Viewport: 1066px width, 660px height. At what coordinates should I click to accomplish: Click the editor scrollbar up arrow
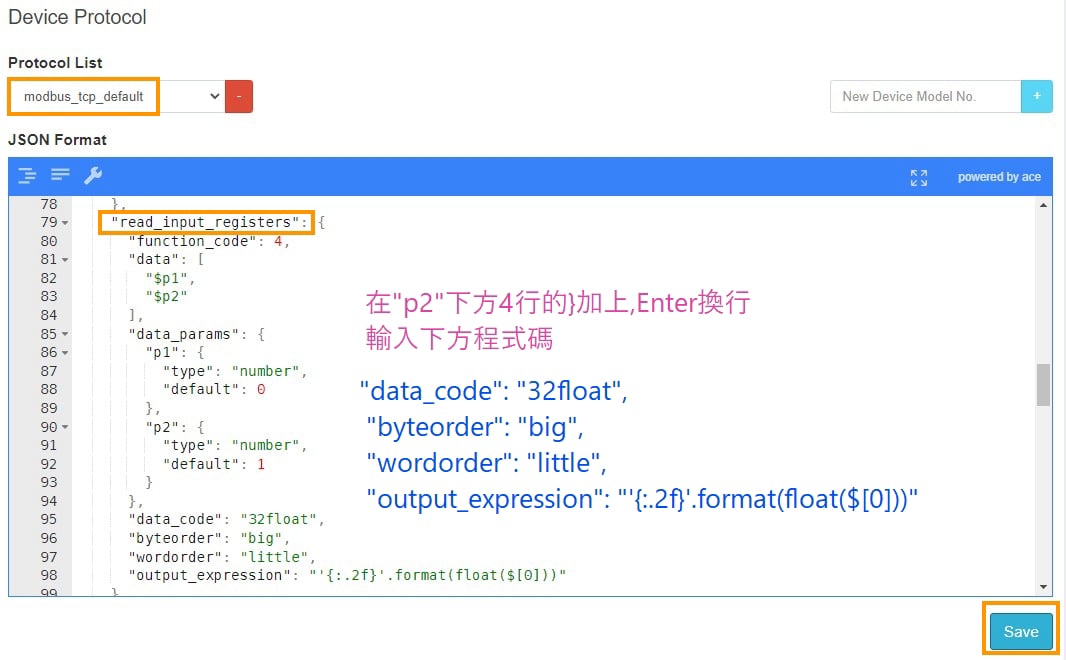1044,205
